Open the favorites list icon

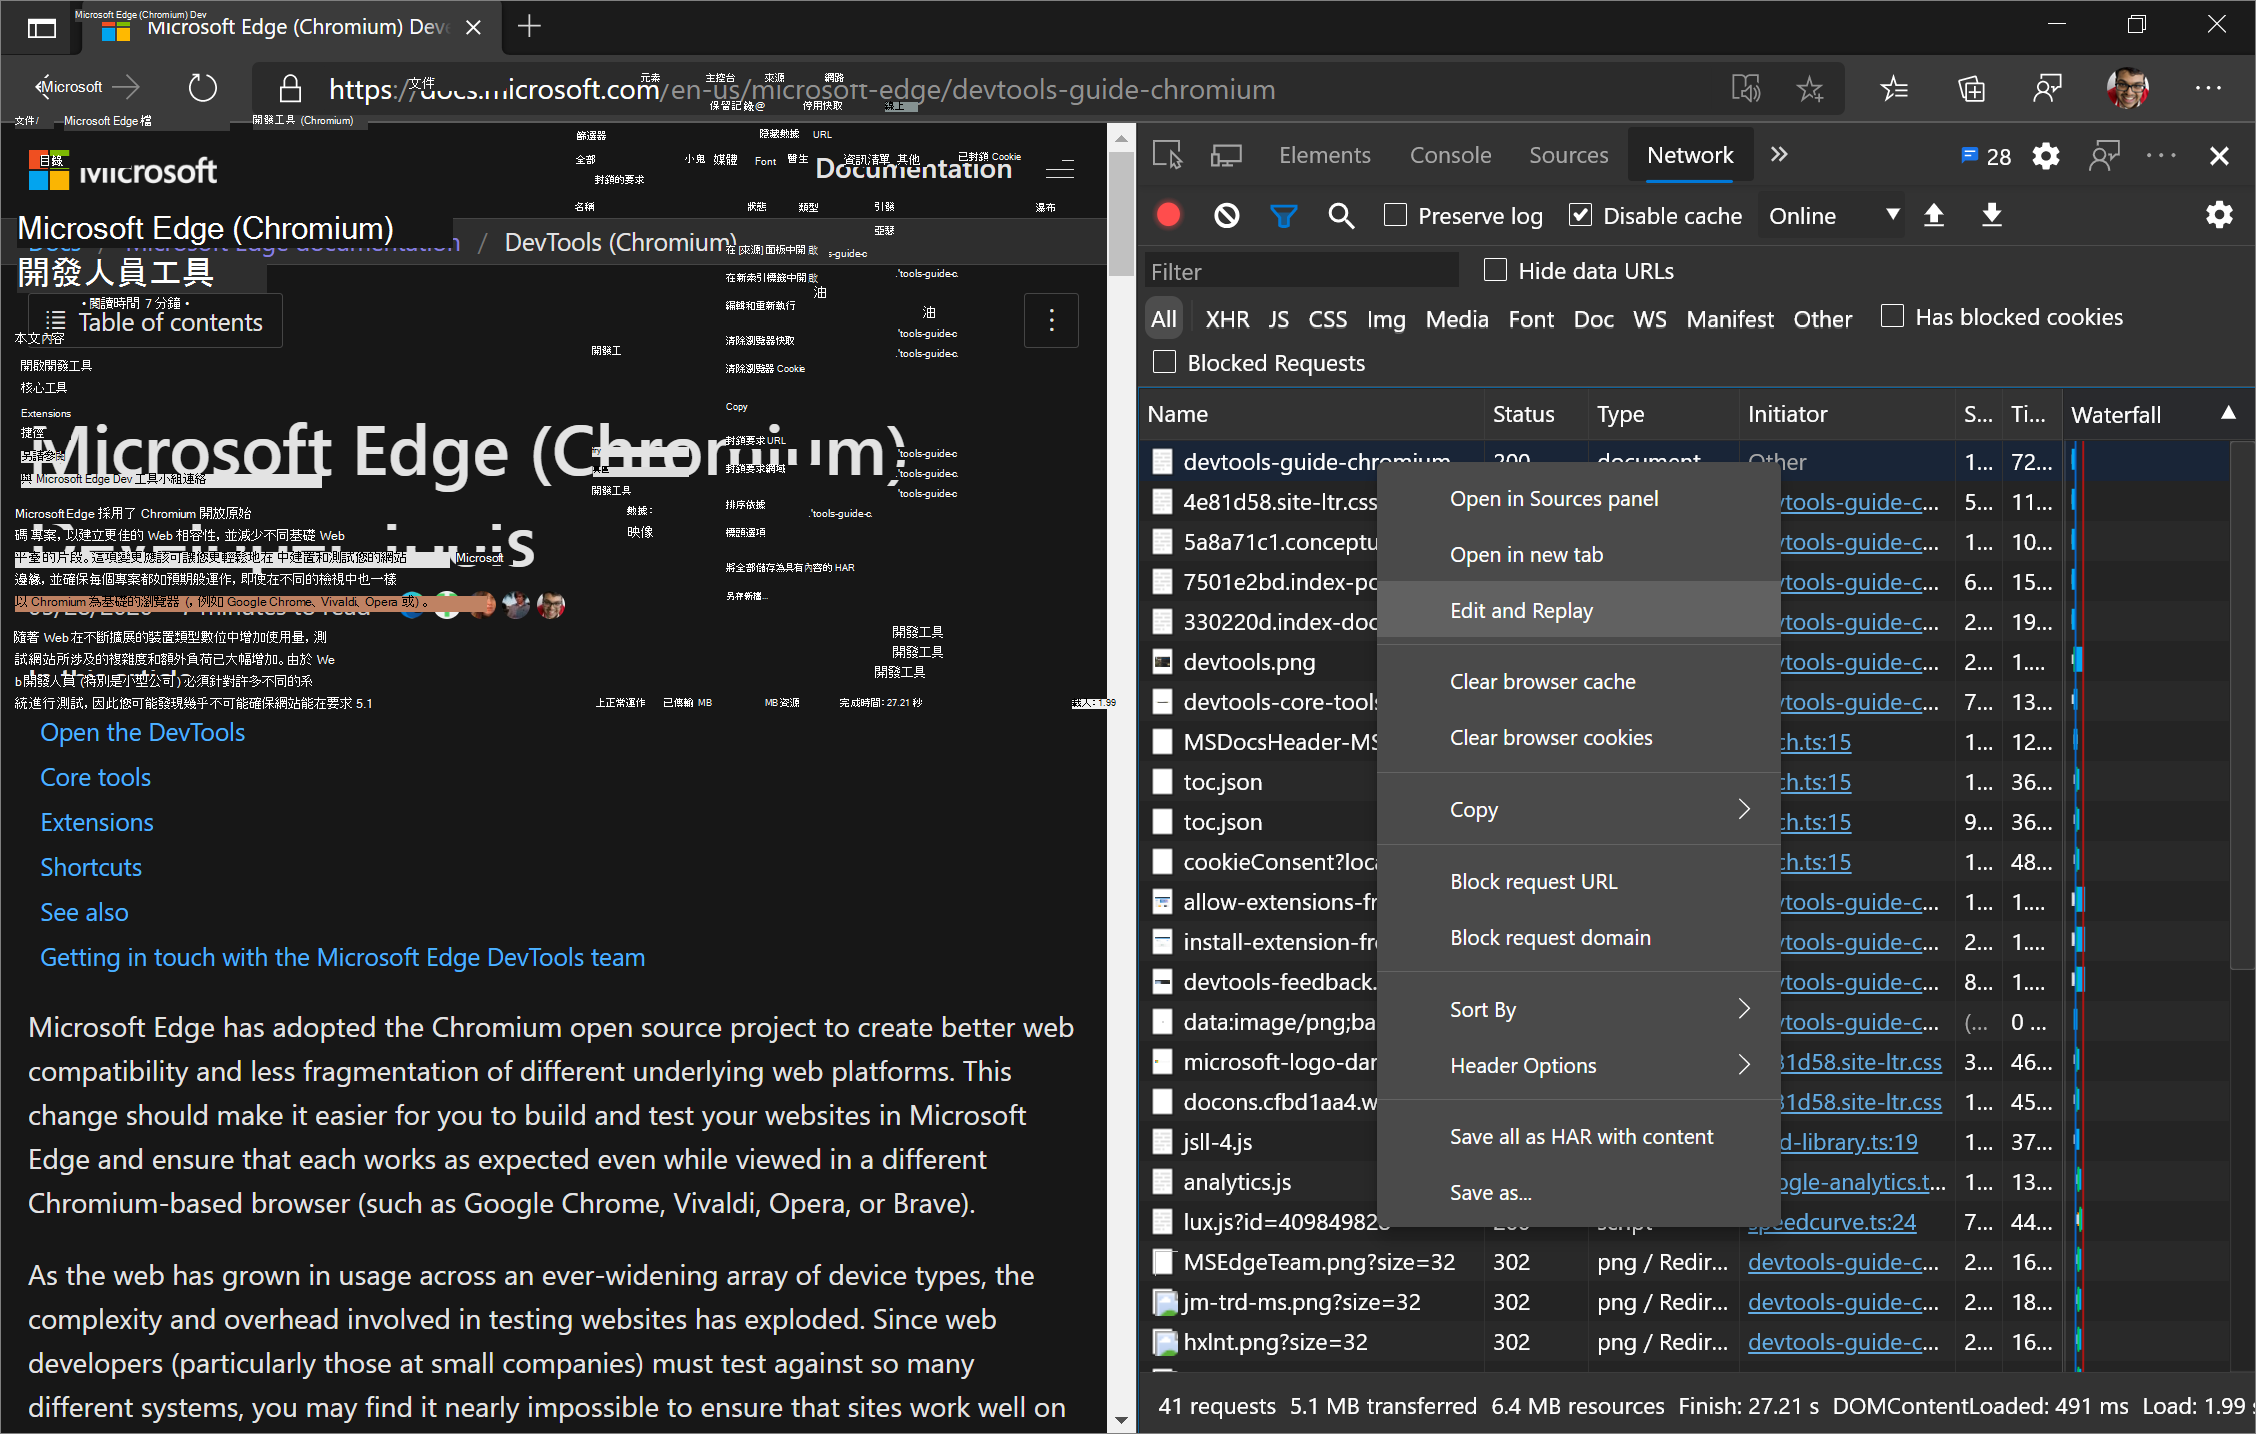click(x=1894, y=89)
